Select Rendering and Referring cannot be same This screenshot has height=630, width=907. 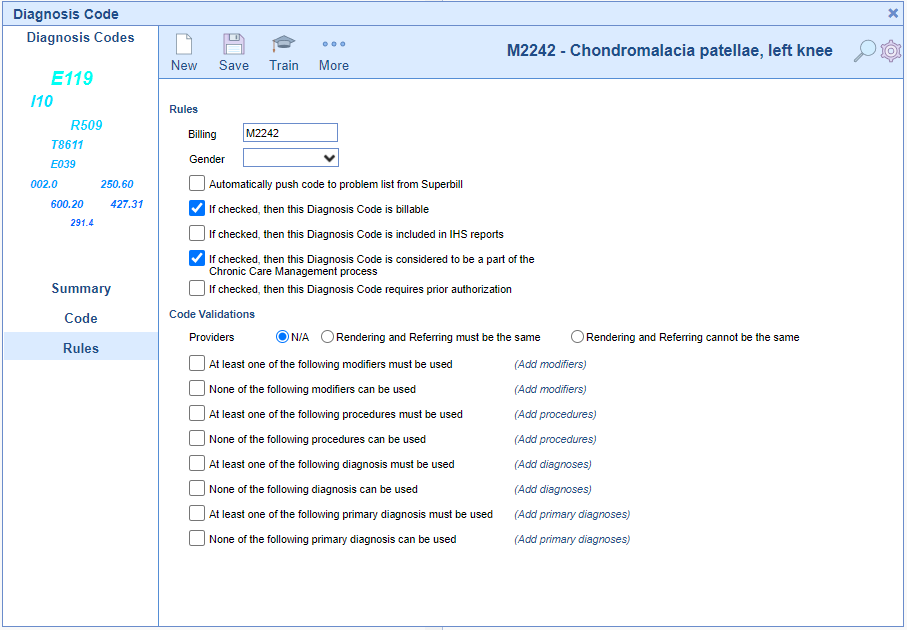pyautogui.click(x=577, y=337)
